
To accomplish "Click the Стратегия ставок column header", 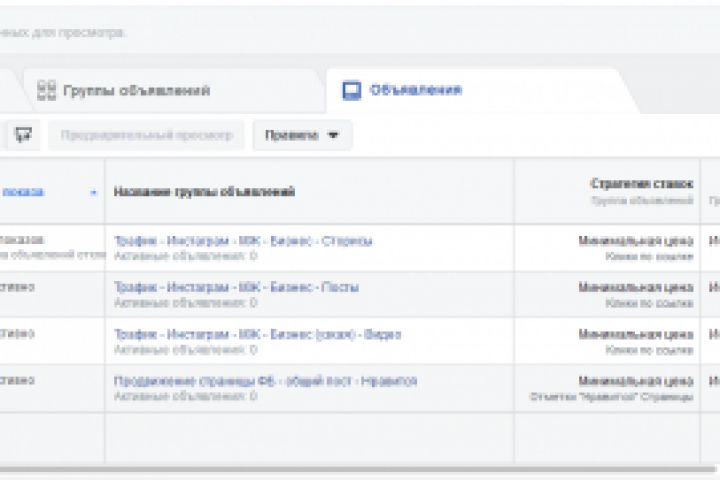I will click(641, 185).
